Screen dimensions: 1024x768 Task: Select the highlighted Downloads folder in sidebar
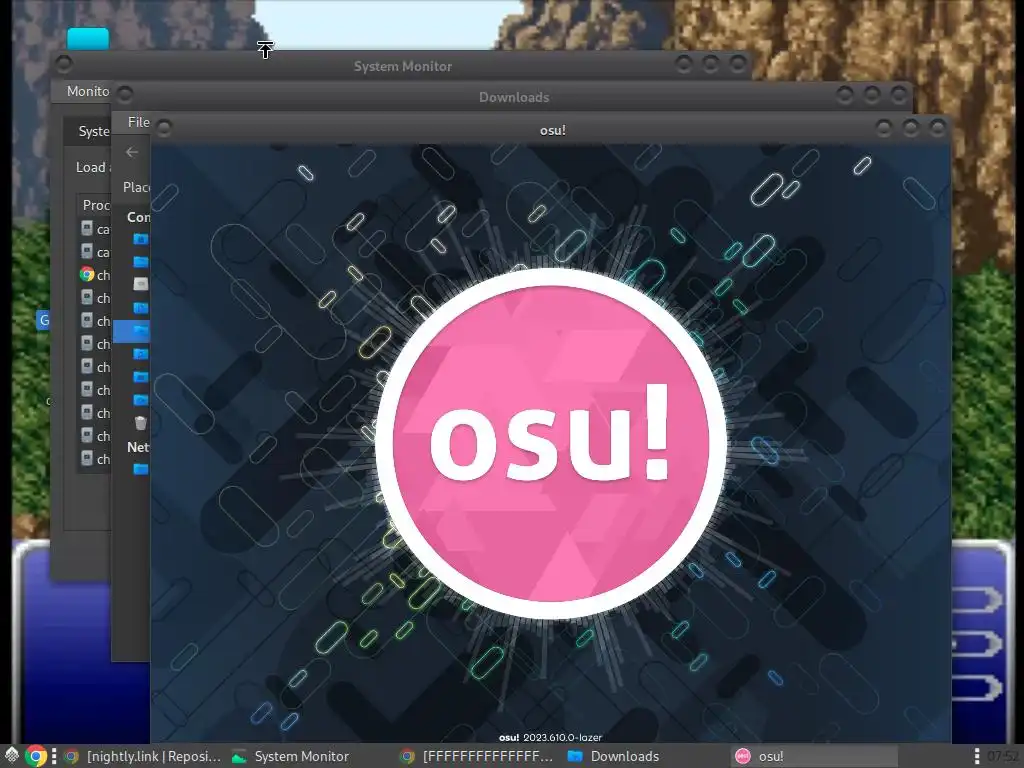(x=132, y=331)
